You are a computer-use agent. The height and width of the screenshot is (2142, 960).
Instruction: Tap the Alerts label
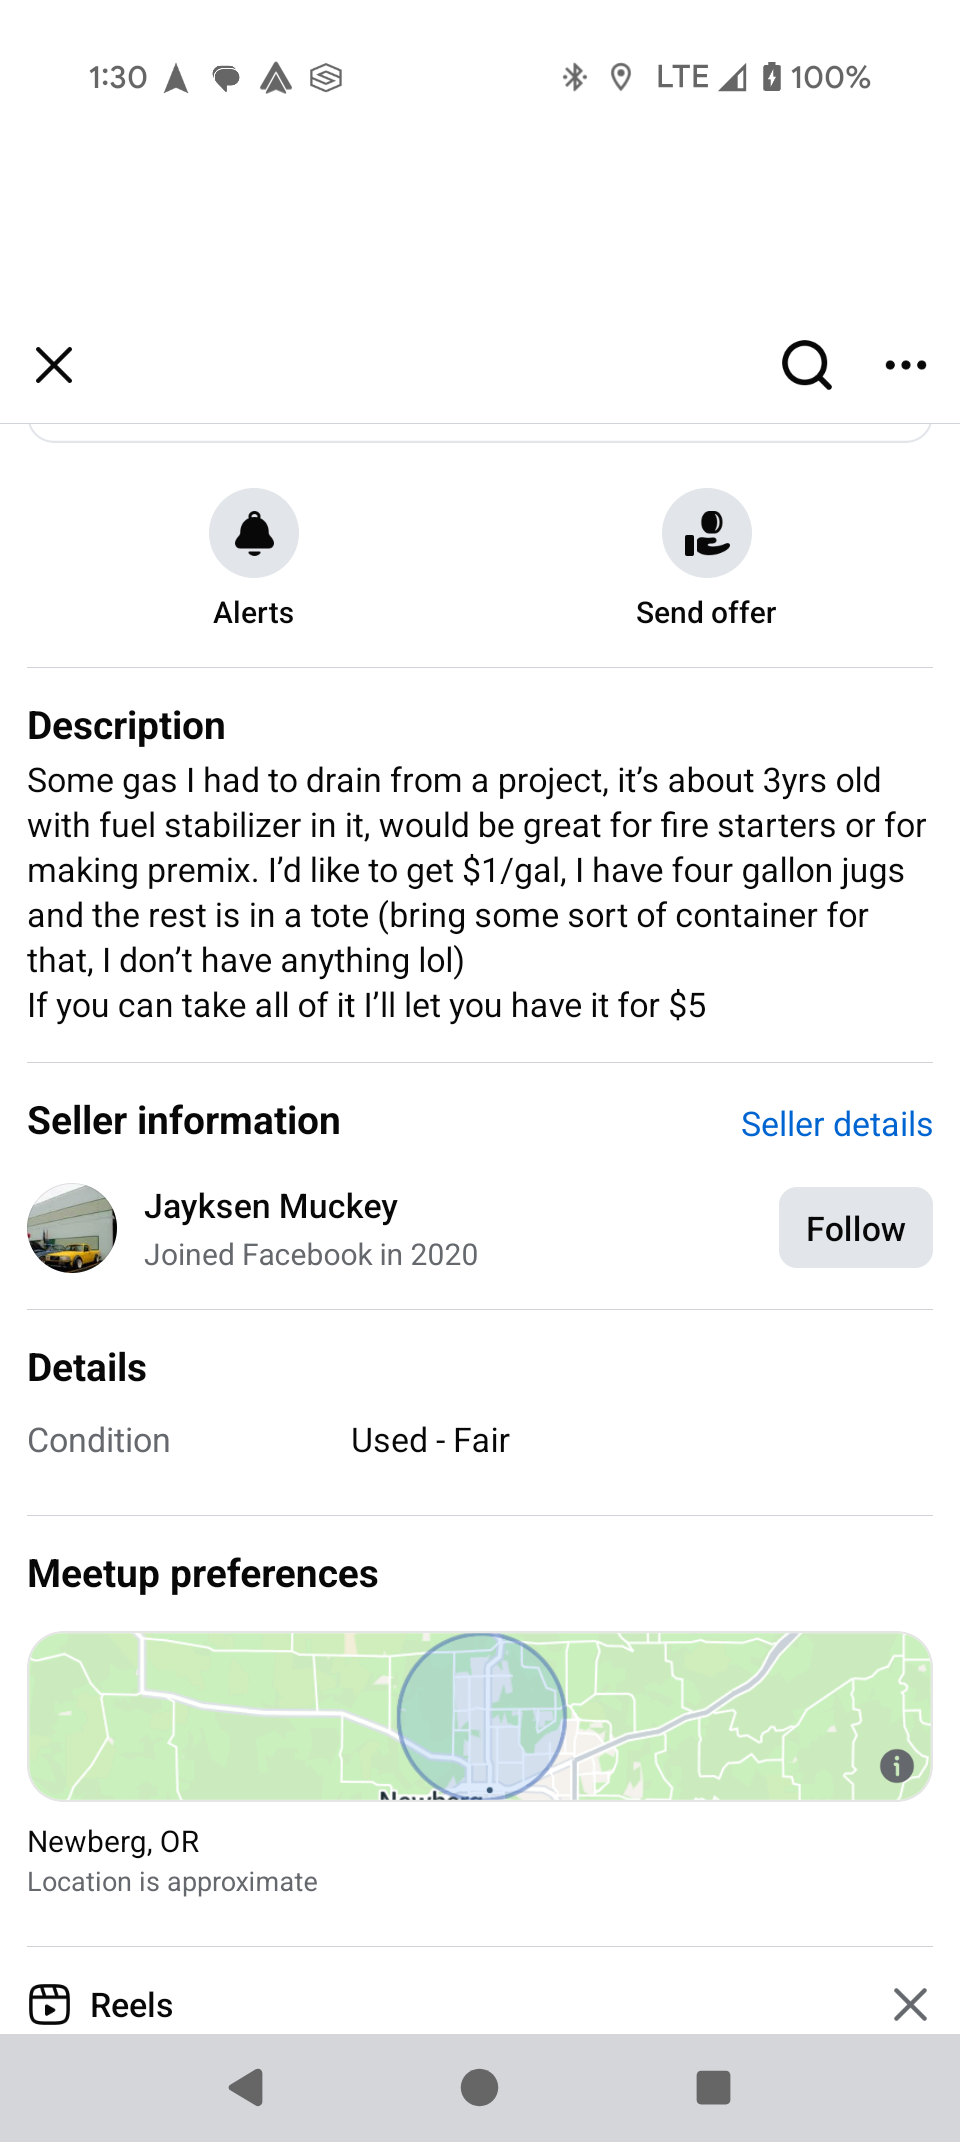click(x=254, y=613)
